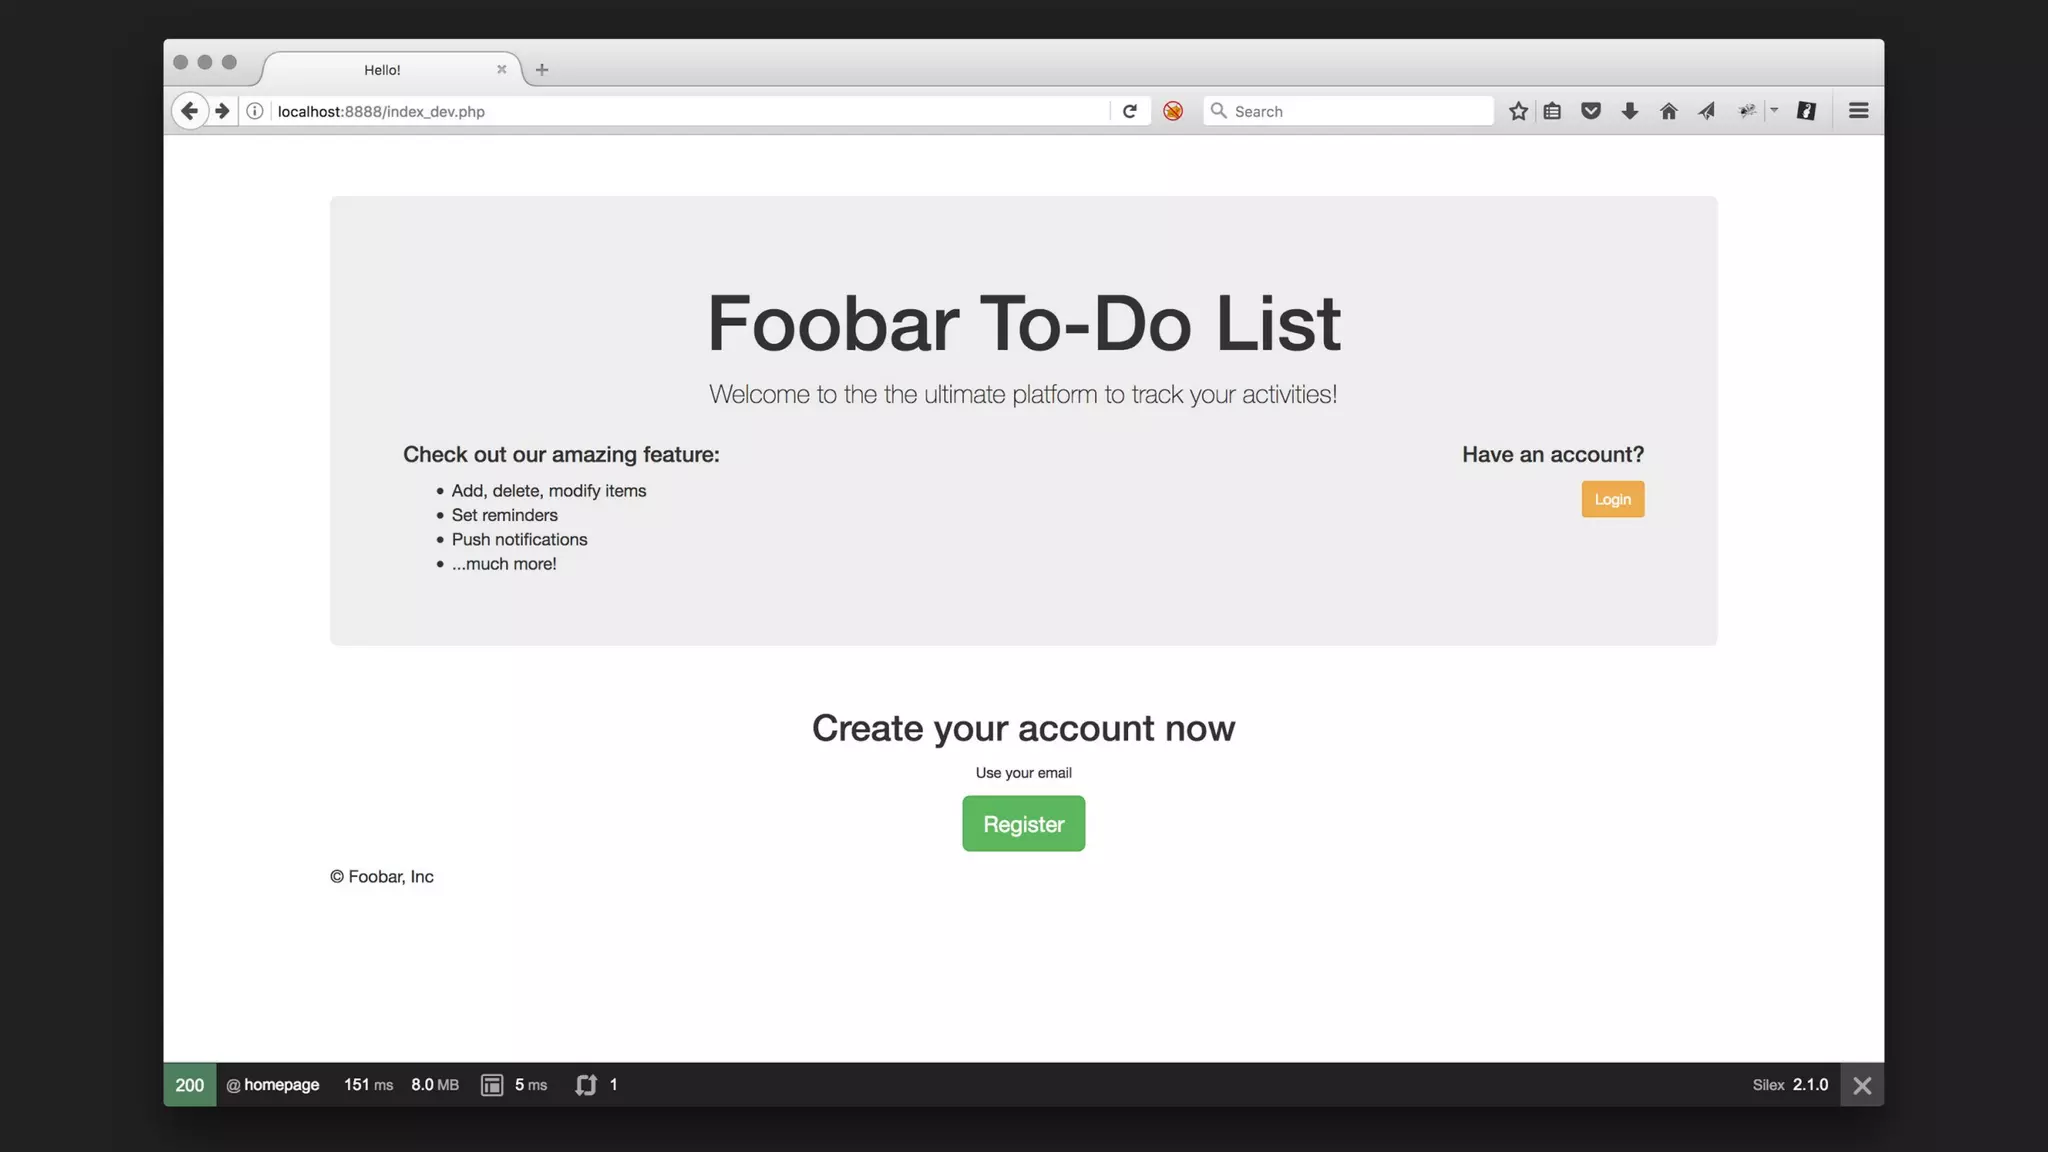
Task: Click the browser Search input field
Action: [x=1348, y=111]
